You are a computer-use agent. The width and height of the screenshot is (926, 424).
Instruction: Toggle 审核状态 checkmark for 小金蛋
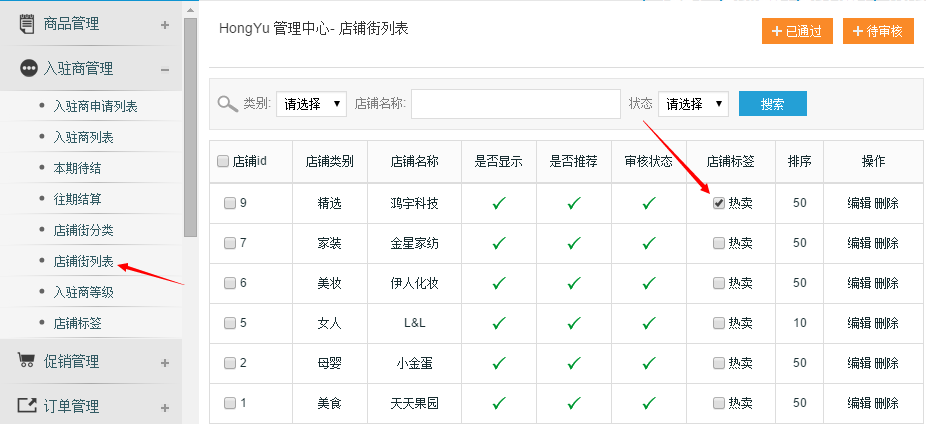[649, 363]
